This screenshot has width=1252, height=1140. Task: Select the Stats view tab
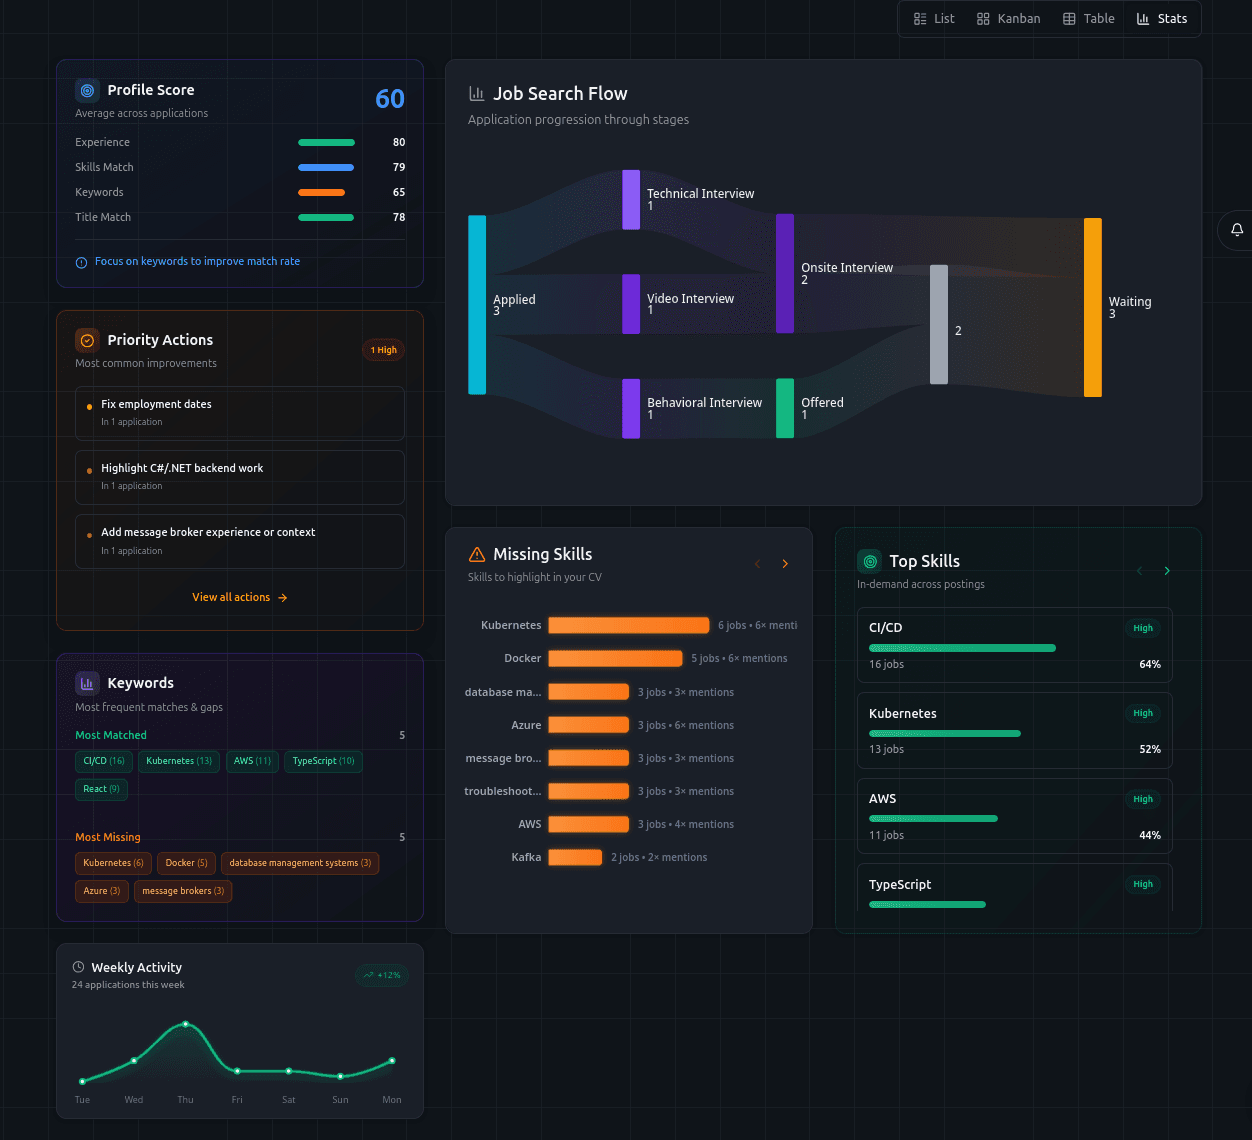(x=1162, y=19)
